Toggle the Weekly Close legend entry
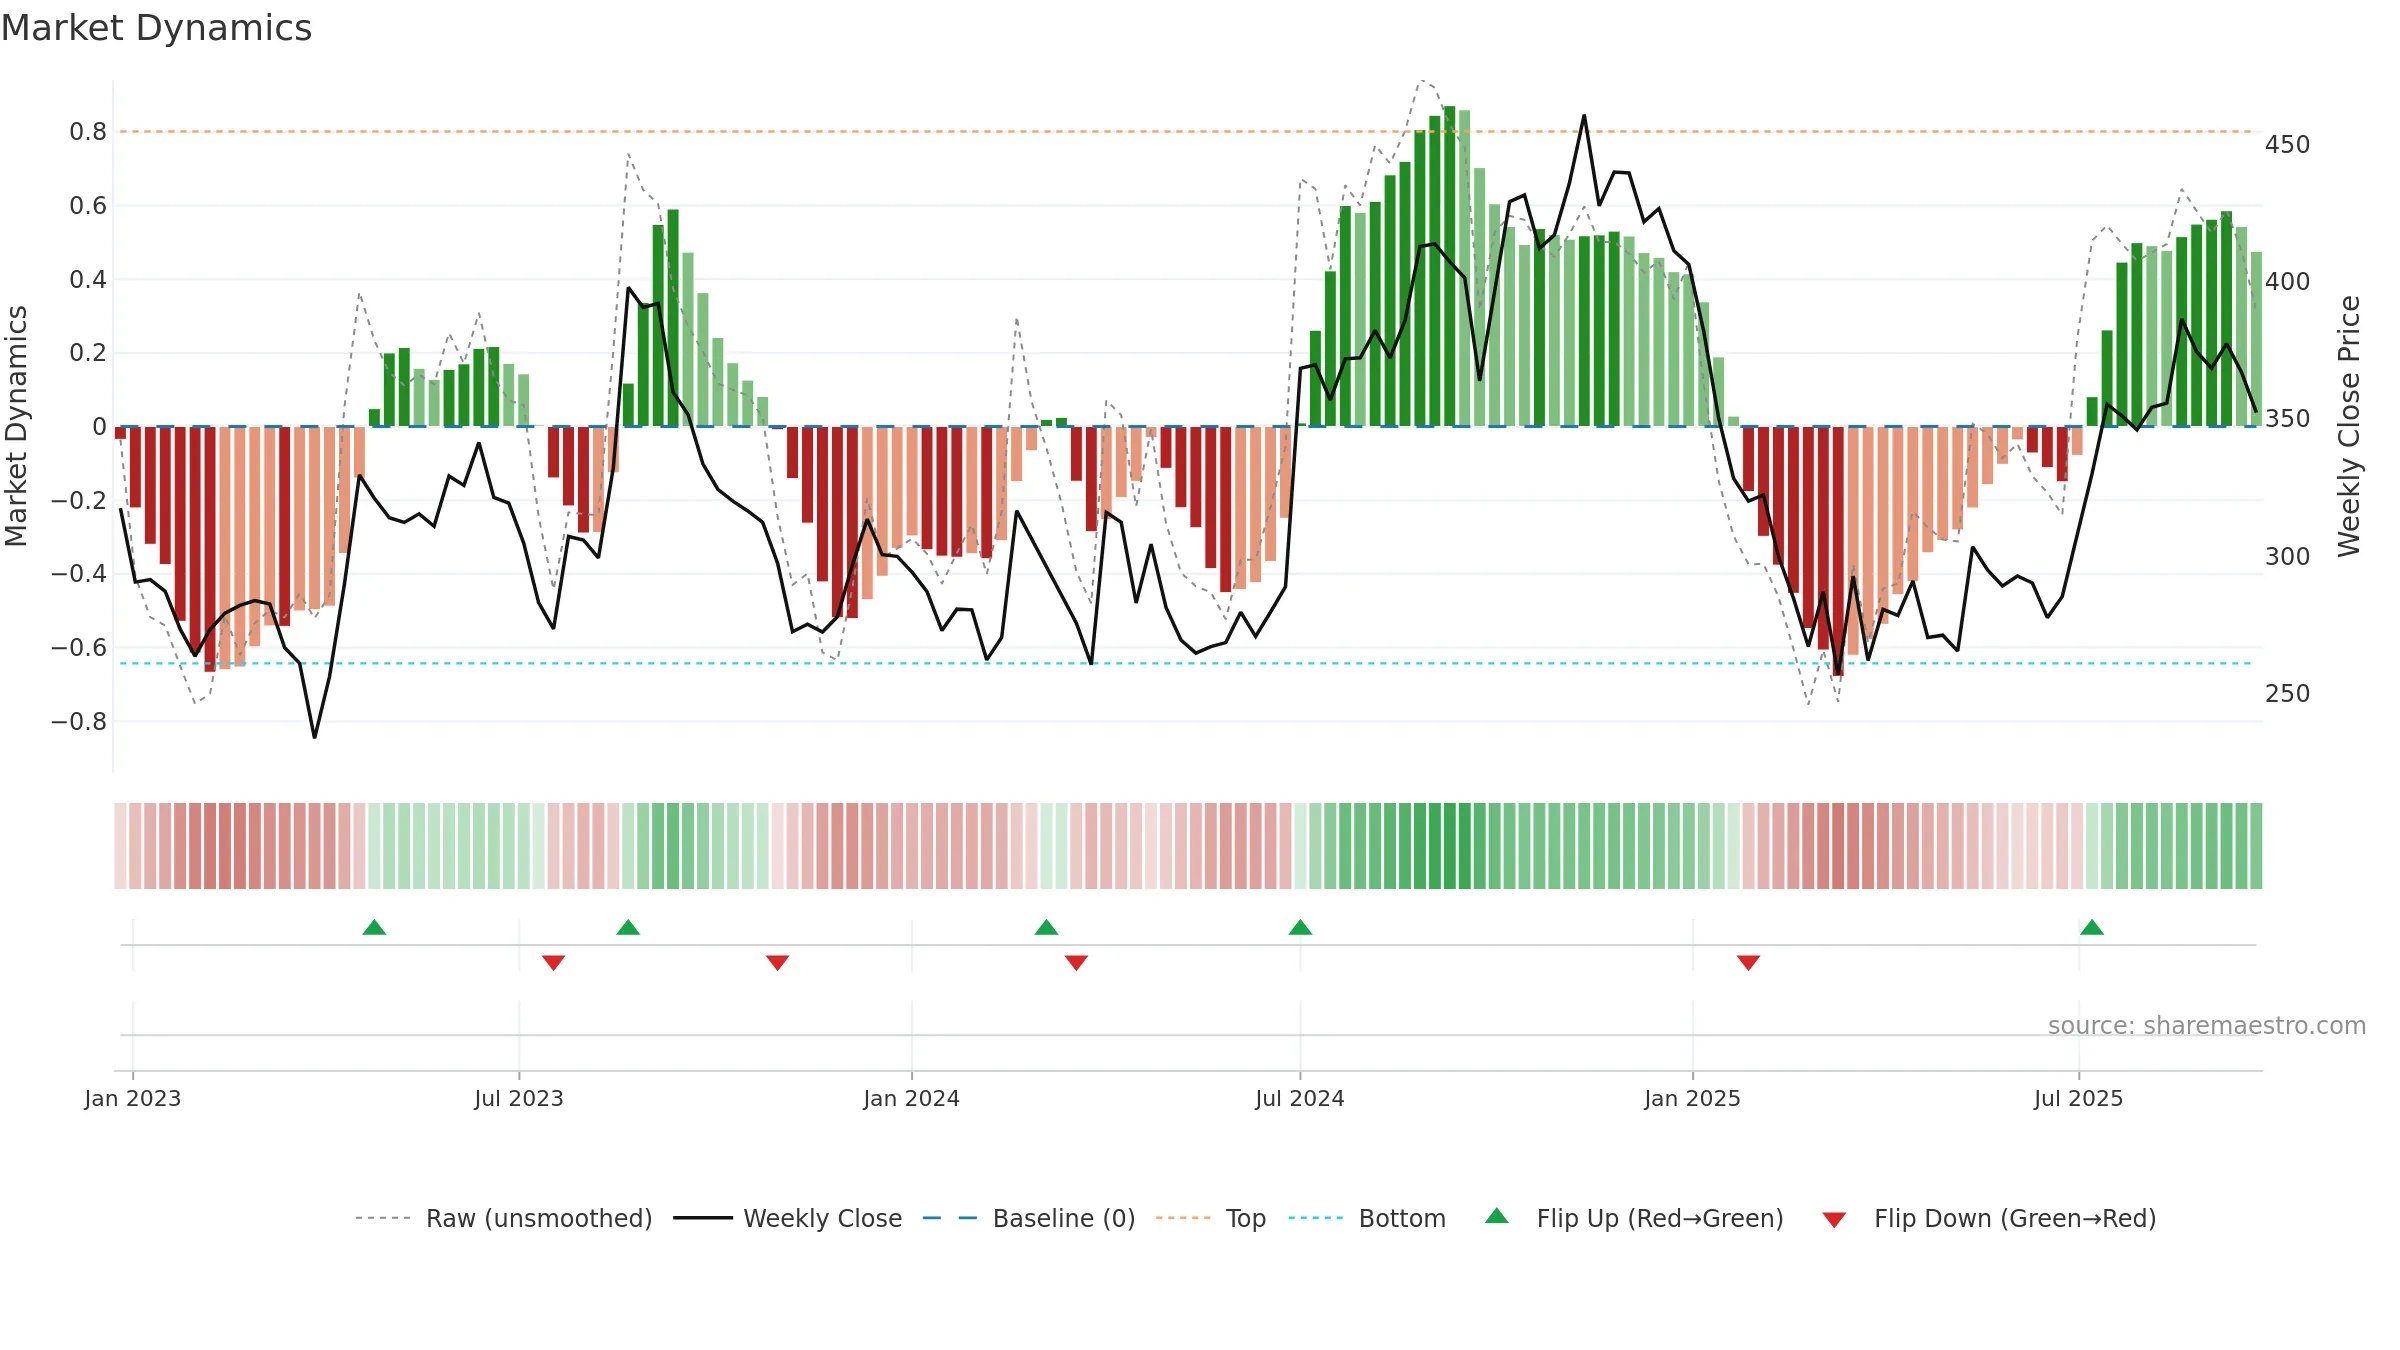 tap(787, 1218)
